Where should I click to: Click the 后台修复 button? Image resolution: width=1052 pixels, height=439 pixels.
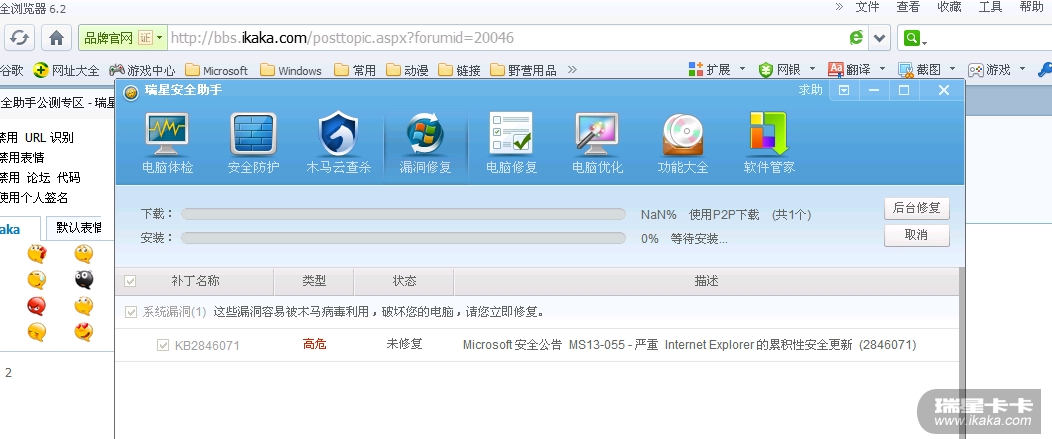tap(916, 208)
